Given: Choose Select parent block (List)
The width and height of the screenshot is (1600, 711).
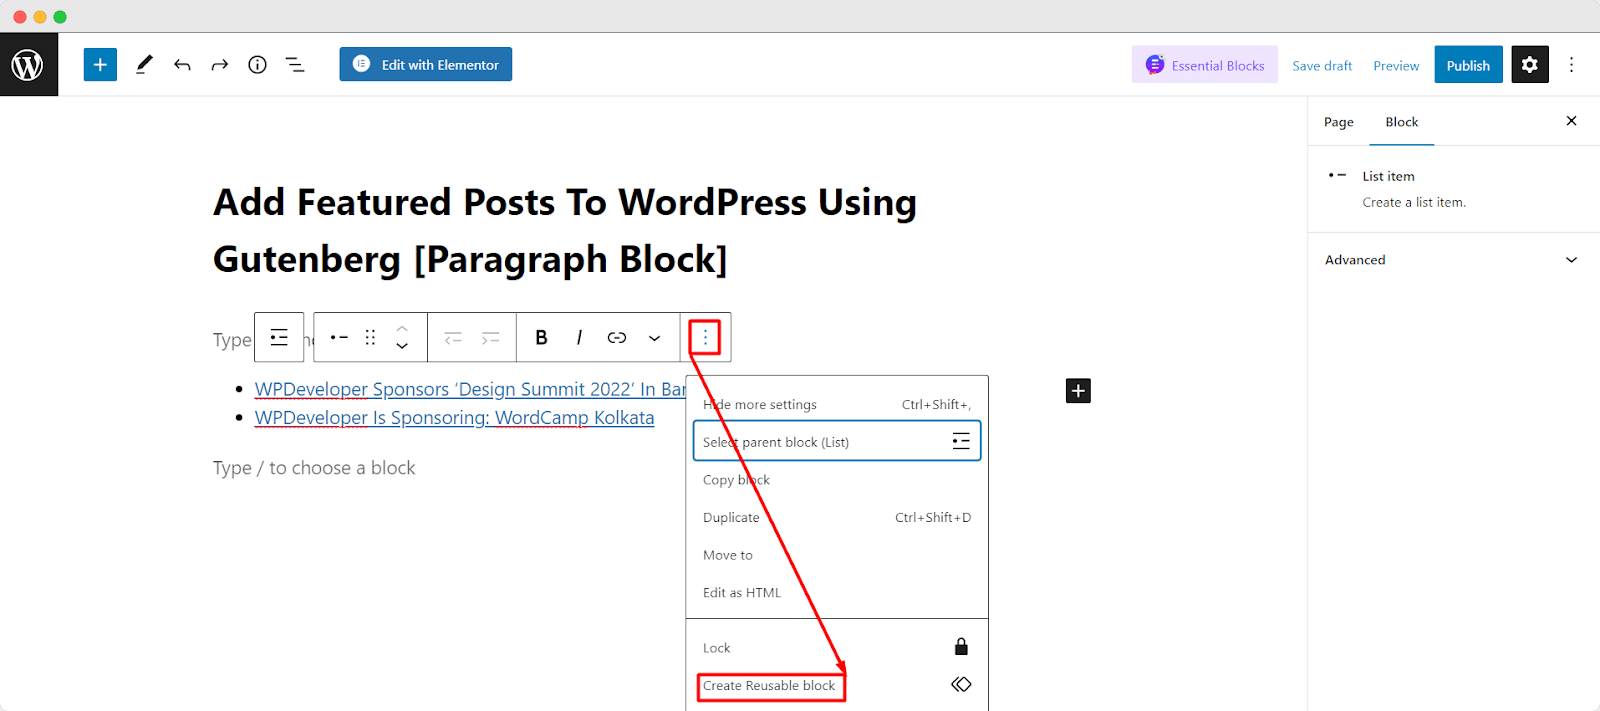Looking at the screenshot, I should (x=837, y=442).
